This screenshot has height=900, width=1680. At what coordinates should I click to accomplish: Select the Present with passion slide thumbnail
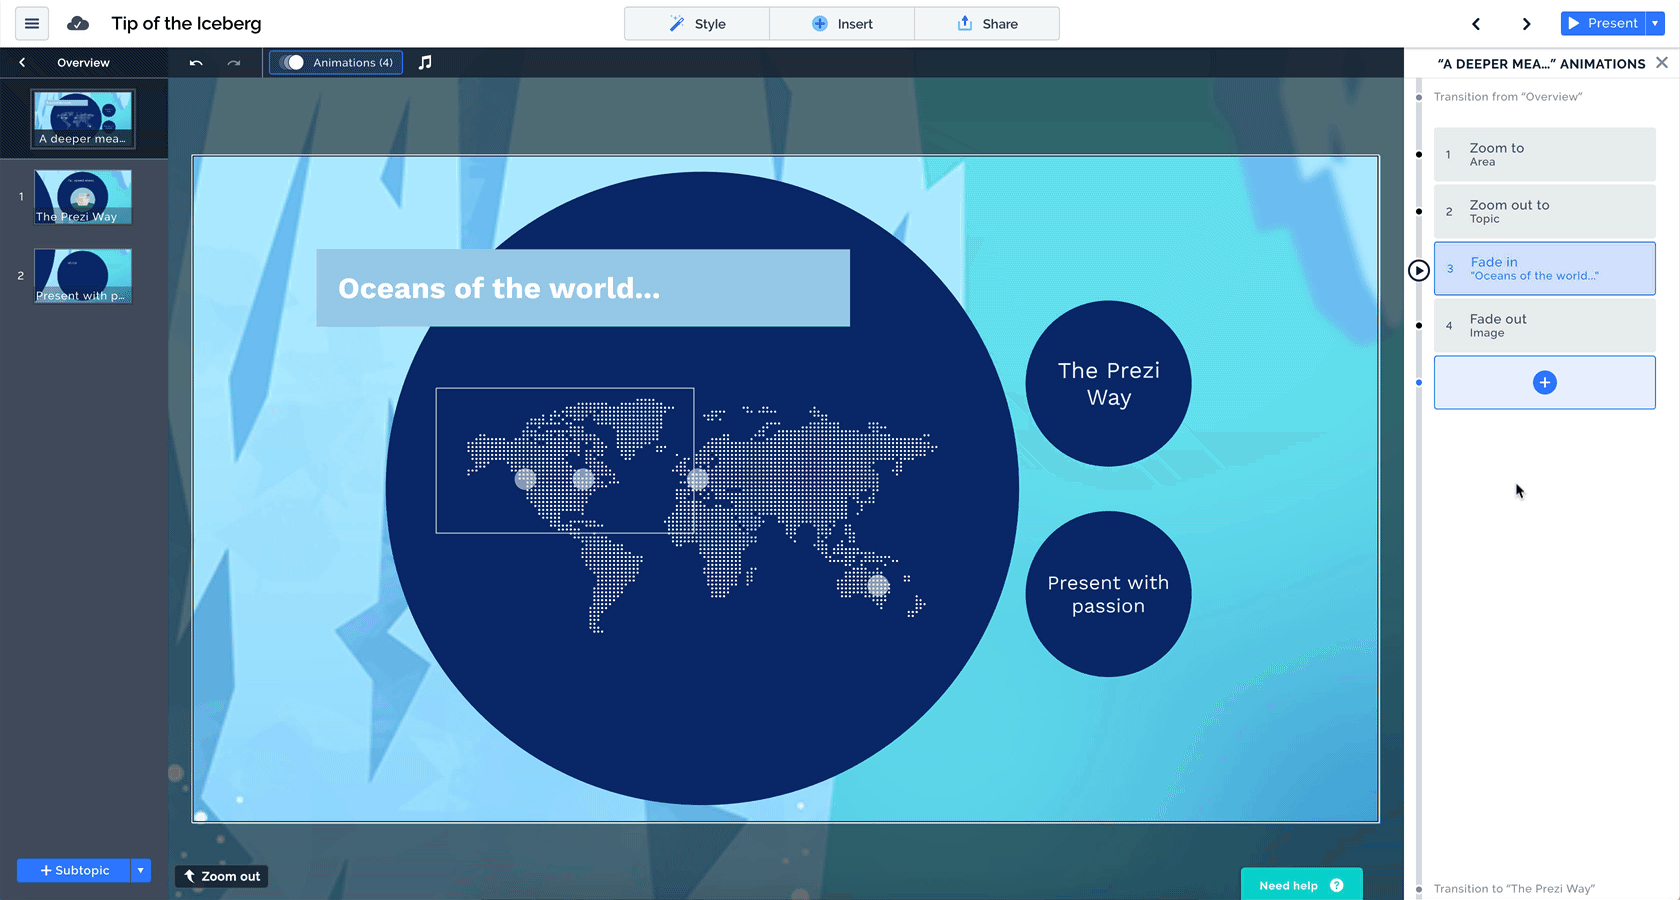pos(83,276)
